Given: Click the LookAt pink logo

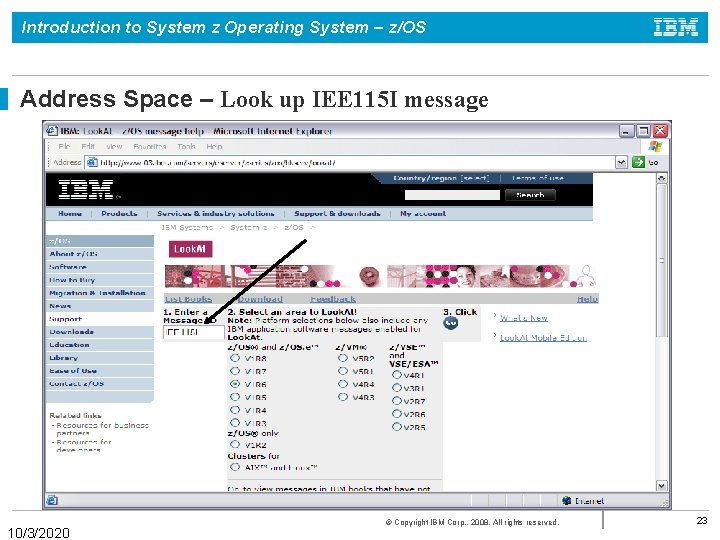Looking at the screenshot, I should pos(190,249).
